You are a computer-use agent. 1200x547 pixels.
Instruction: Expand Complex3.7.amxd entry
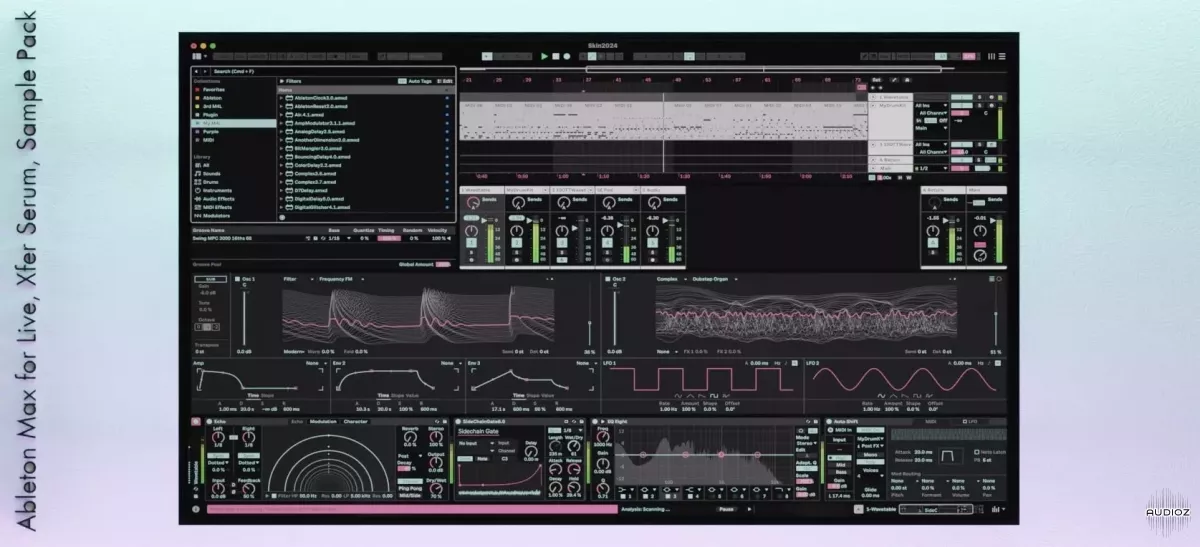tap(281, 182)
